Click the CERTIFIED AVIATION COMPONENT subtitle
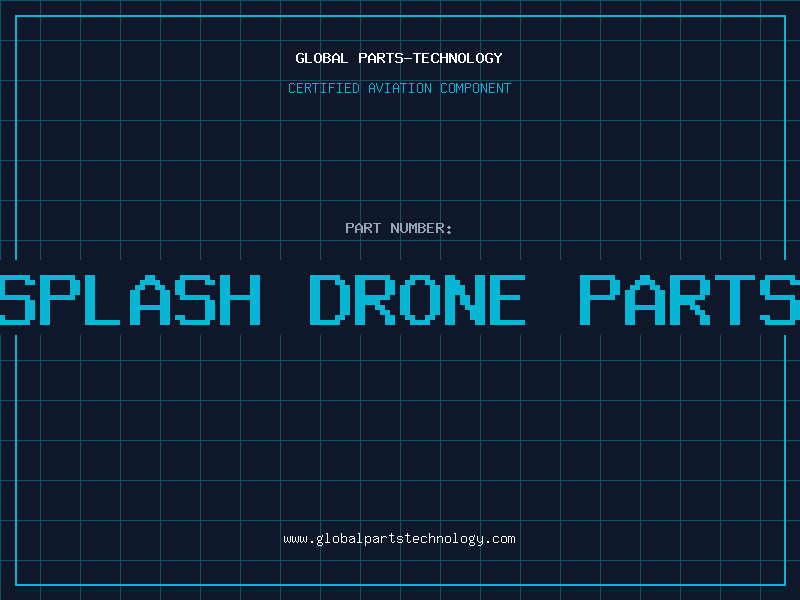The width and height of the screenshot is (800, 600). [x=399, y=88]
